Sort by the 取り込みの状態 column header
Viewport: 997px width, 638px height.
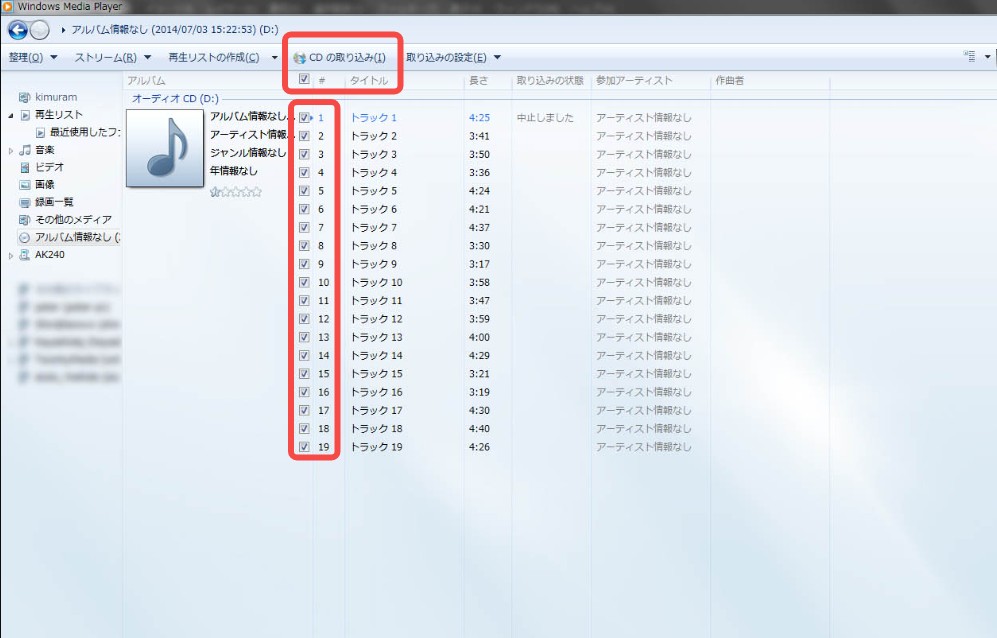click(x=550, y=81)
